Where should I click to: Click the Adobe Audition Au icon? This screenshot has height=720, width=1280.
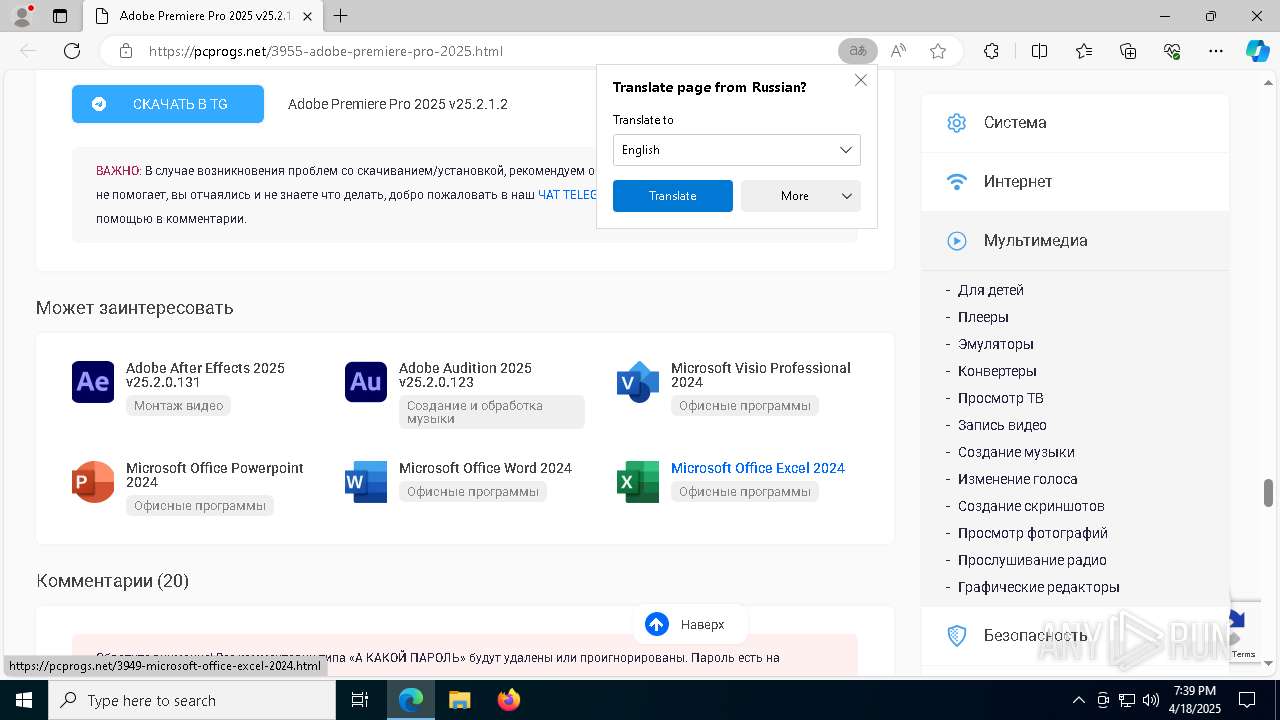[366, 382]
